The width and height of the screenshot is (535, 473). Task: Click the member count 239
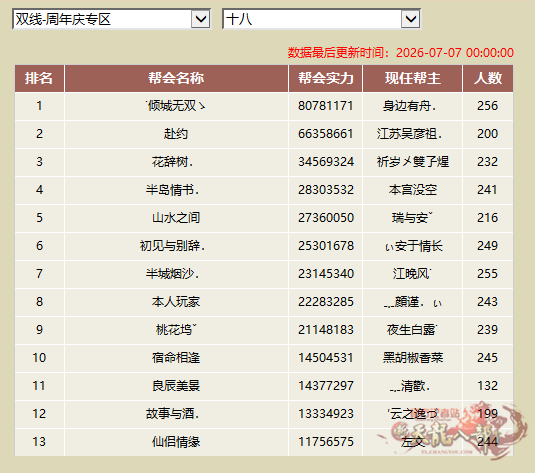click(x=488, y=330)
